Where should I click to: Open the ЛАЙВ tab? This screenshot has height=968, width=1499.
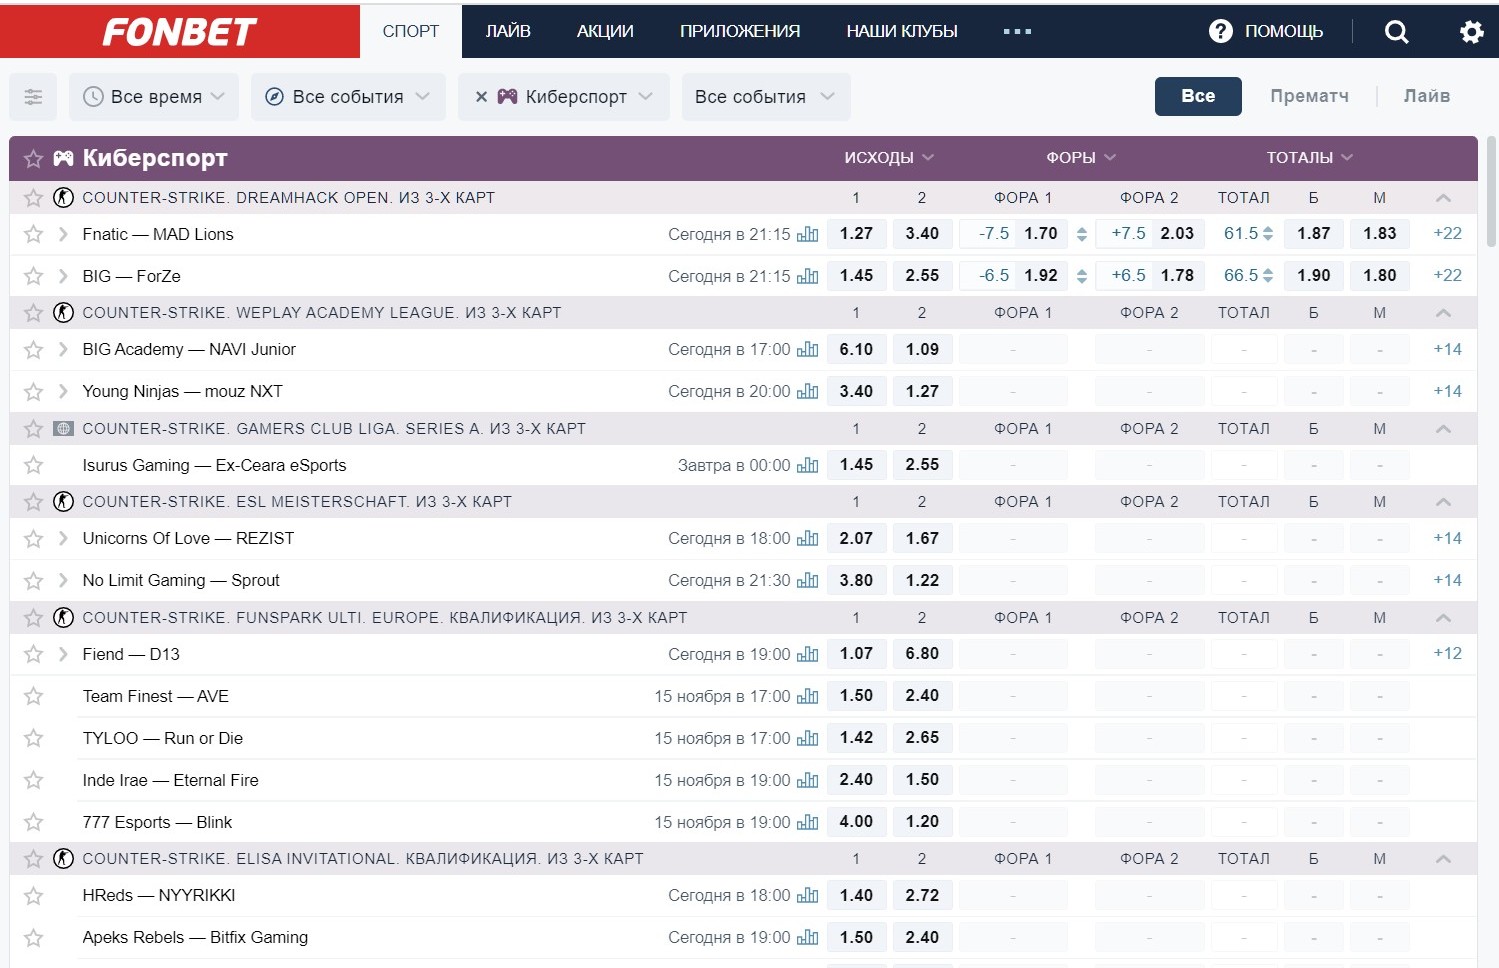508,31
